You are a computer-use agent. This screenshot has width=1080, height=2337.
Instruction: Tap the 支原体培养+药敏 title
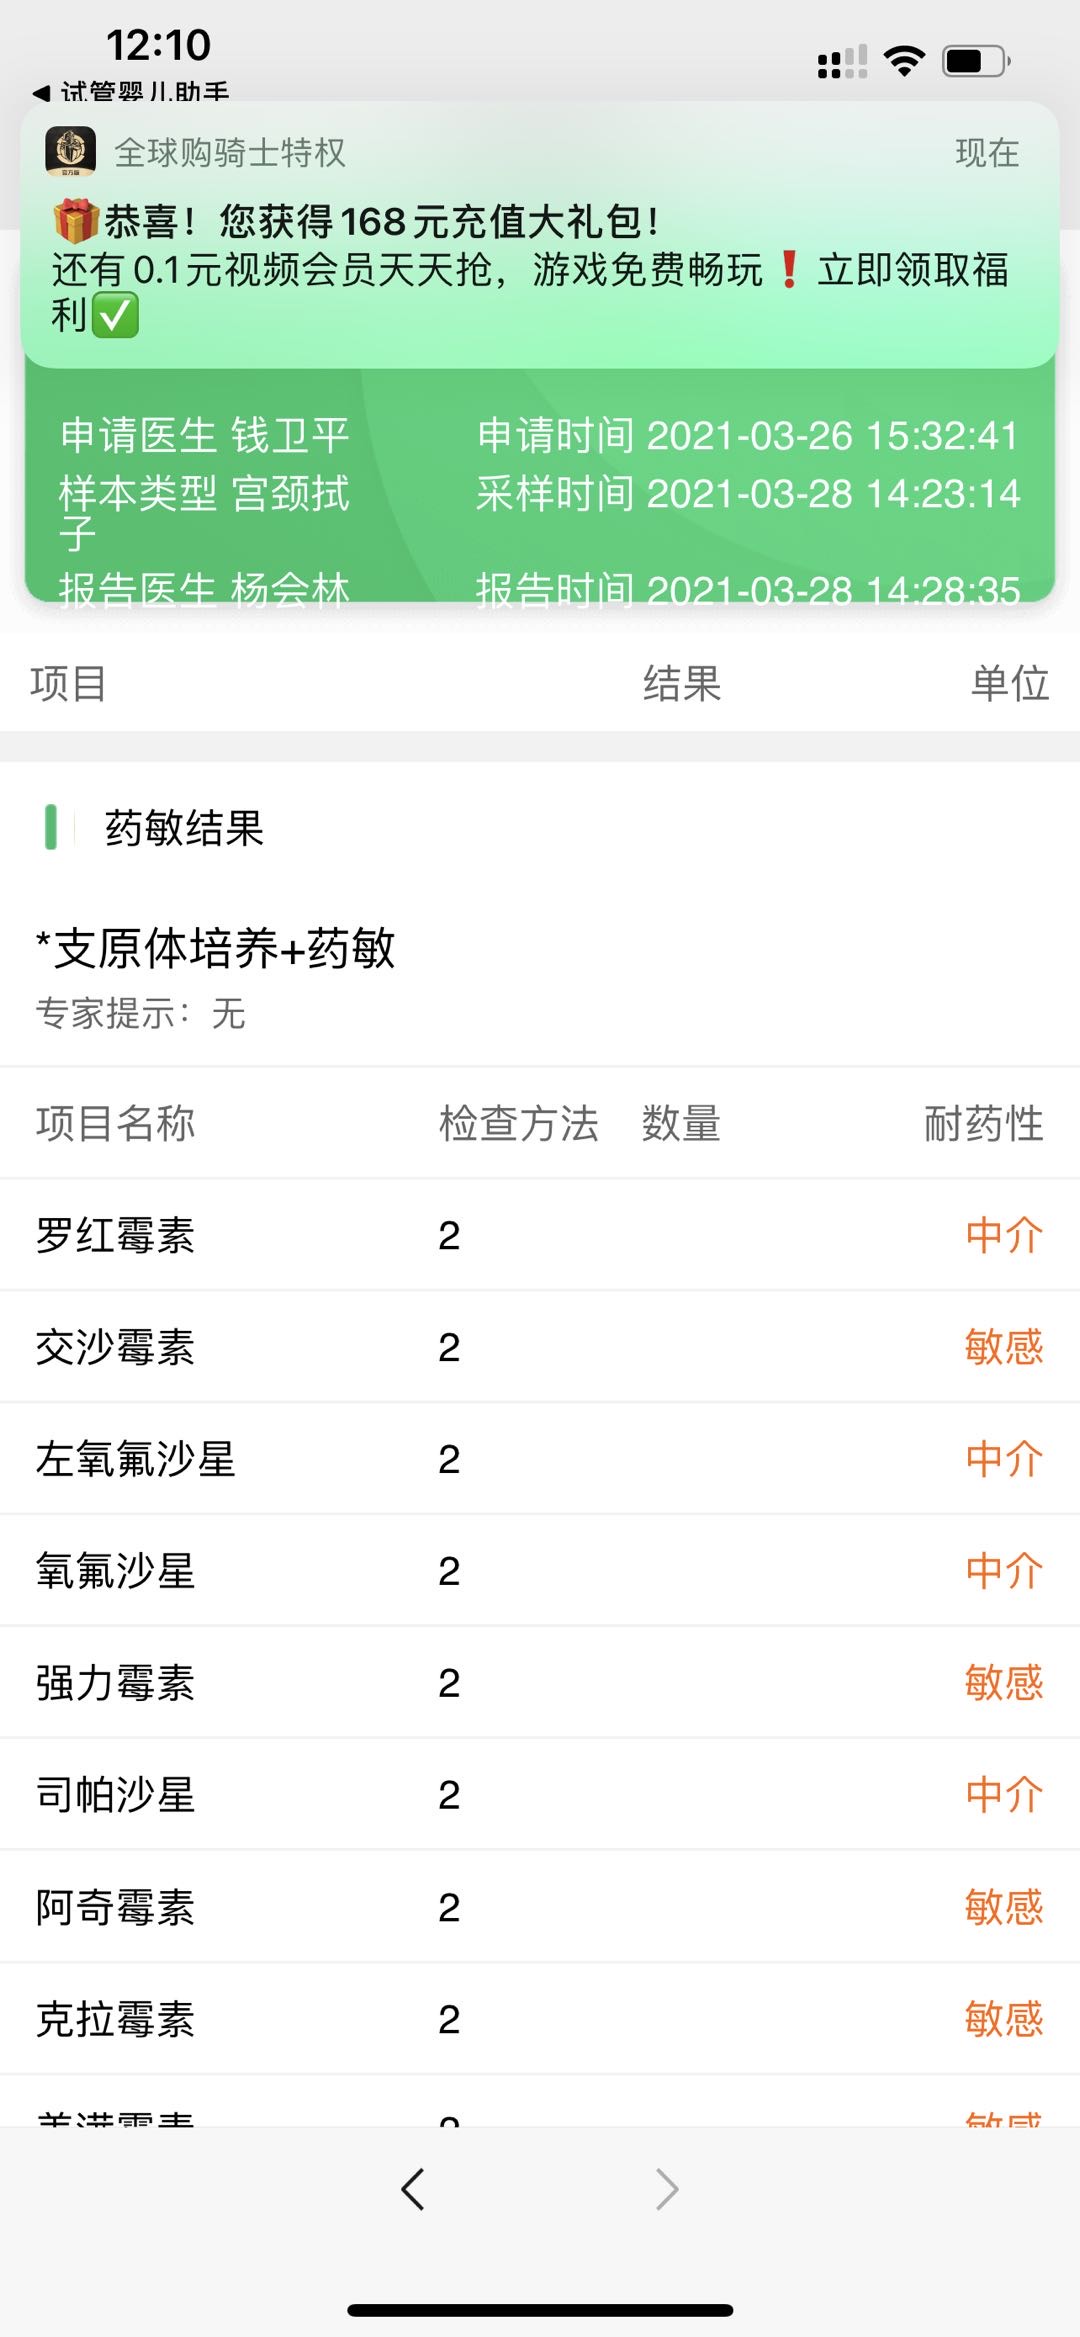click(x=216, y=948)
